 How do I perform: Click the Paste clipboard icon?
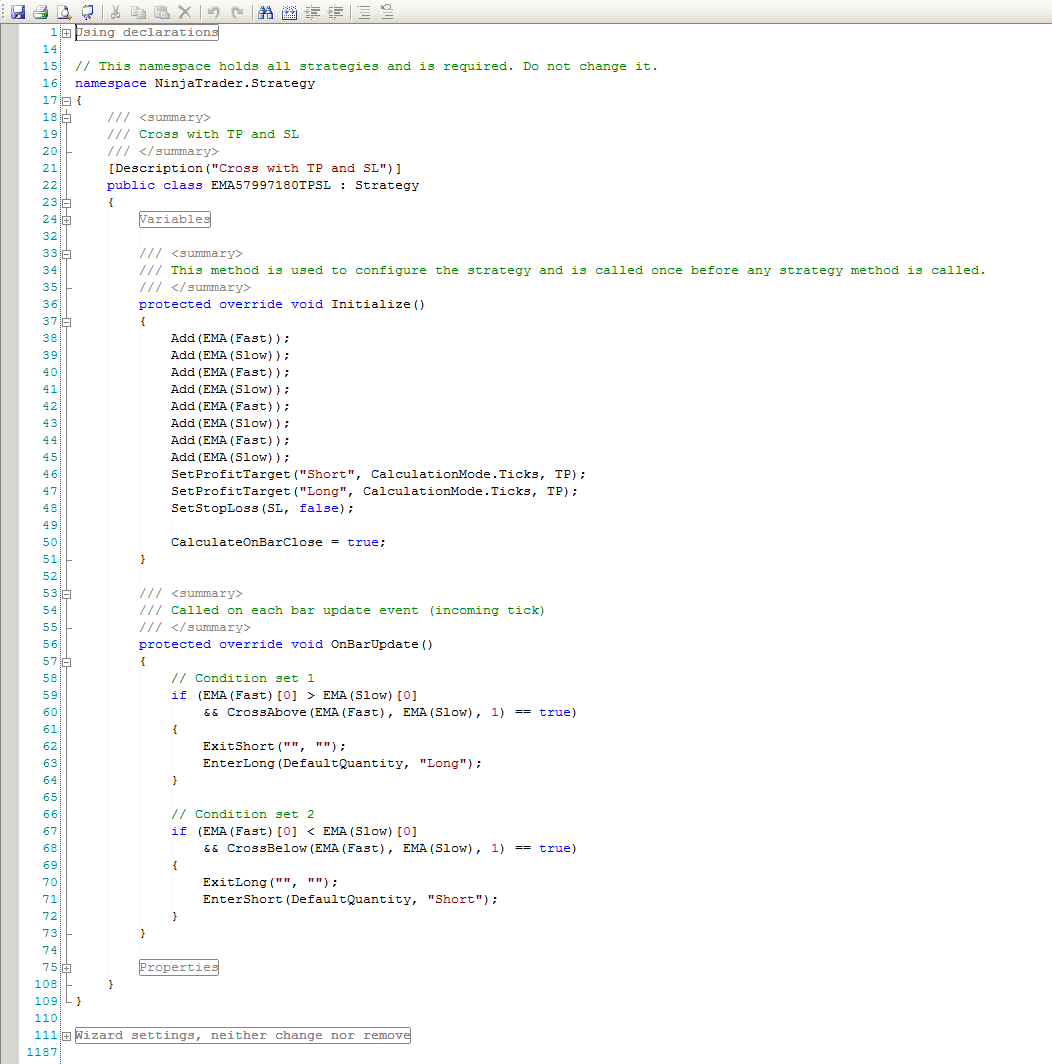pyautogui.click(x=162, y=12)
